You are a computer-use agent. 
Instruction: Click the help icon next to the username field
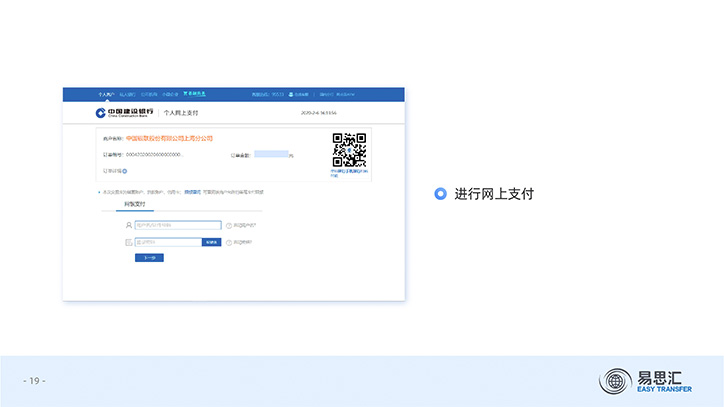pyautogui.click(x=228, y=226)
